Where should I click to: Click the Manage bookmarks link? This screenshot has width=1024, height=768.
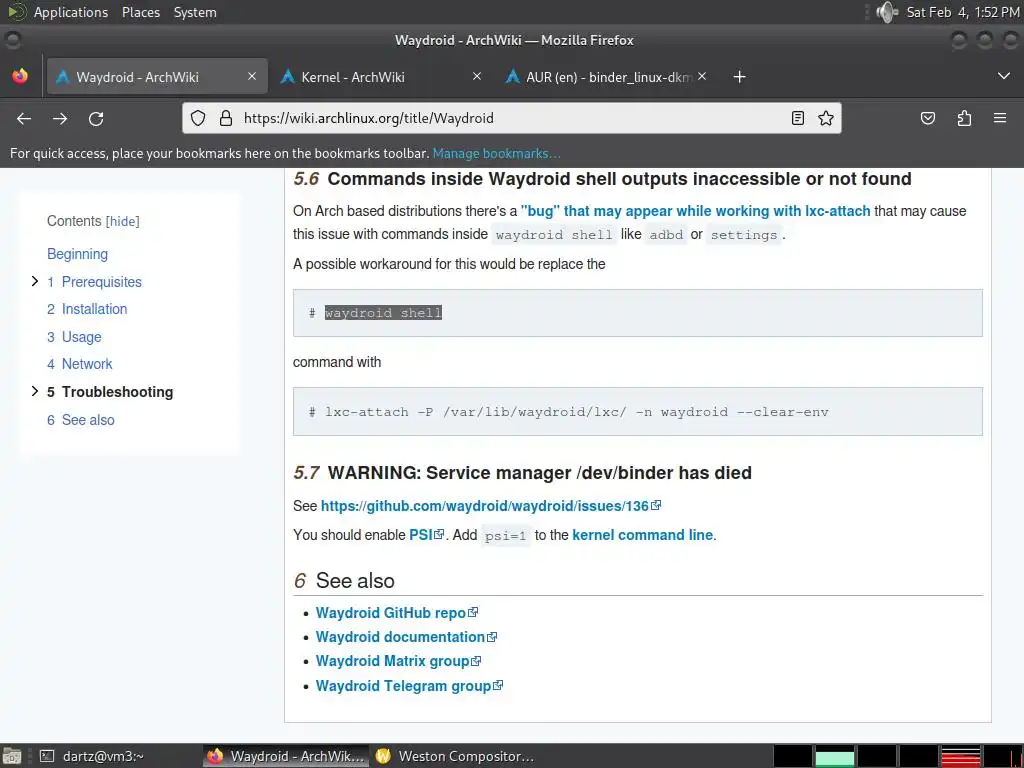(x=496, y=153)
